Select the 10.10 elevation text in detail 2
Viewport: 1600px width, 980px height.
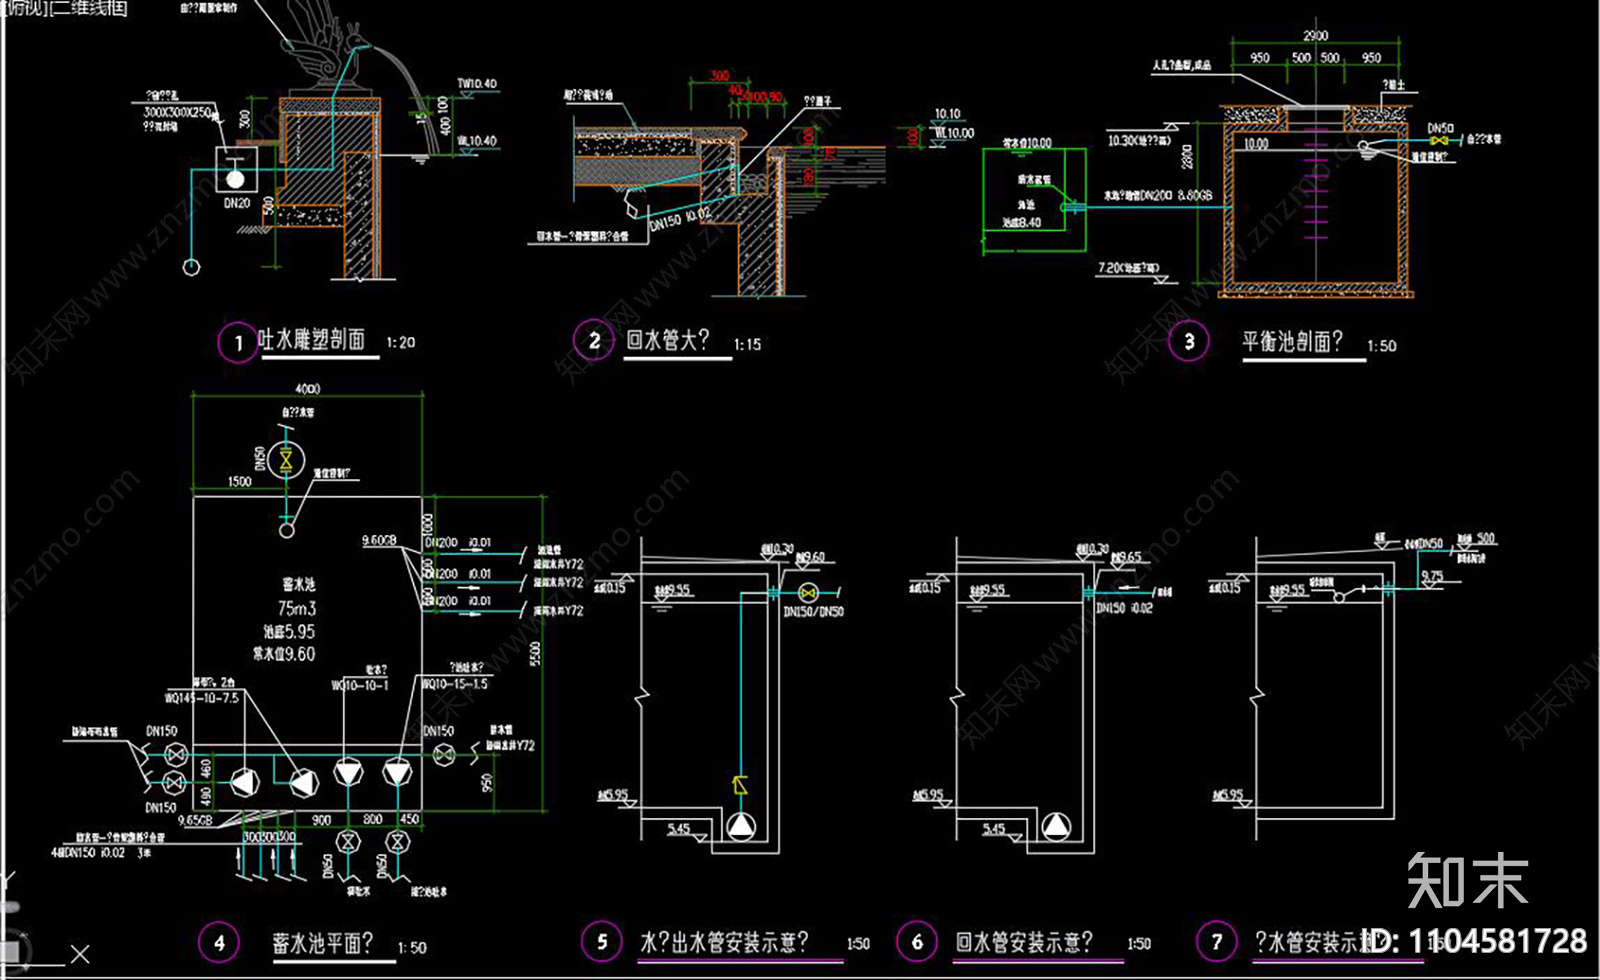pos(947,114)
